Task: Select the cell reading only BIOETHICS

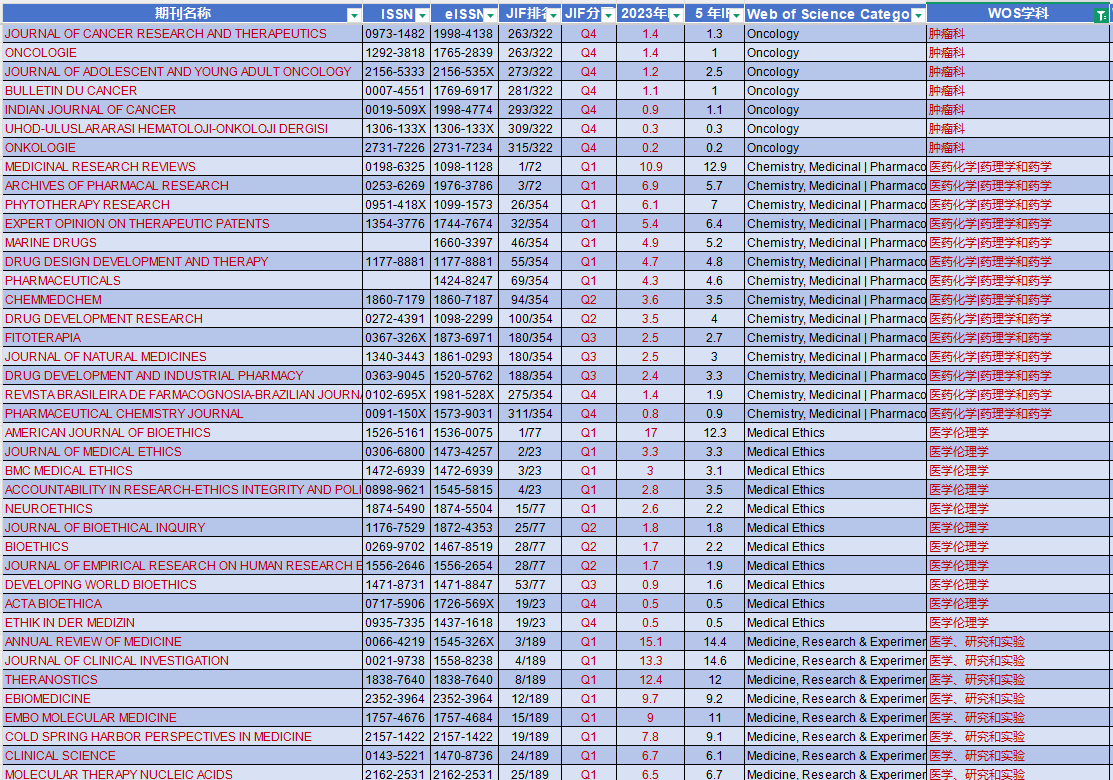Action: pyautogui.click(x=182, y=546)
